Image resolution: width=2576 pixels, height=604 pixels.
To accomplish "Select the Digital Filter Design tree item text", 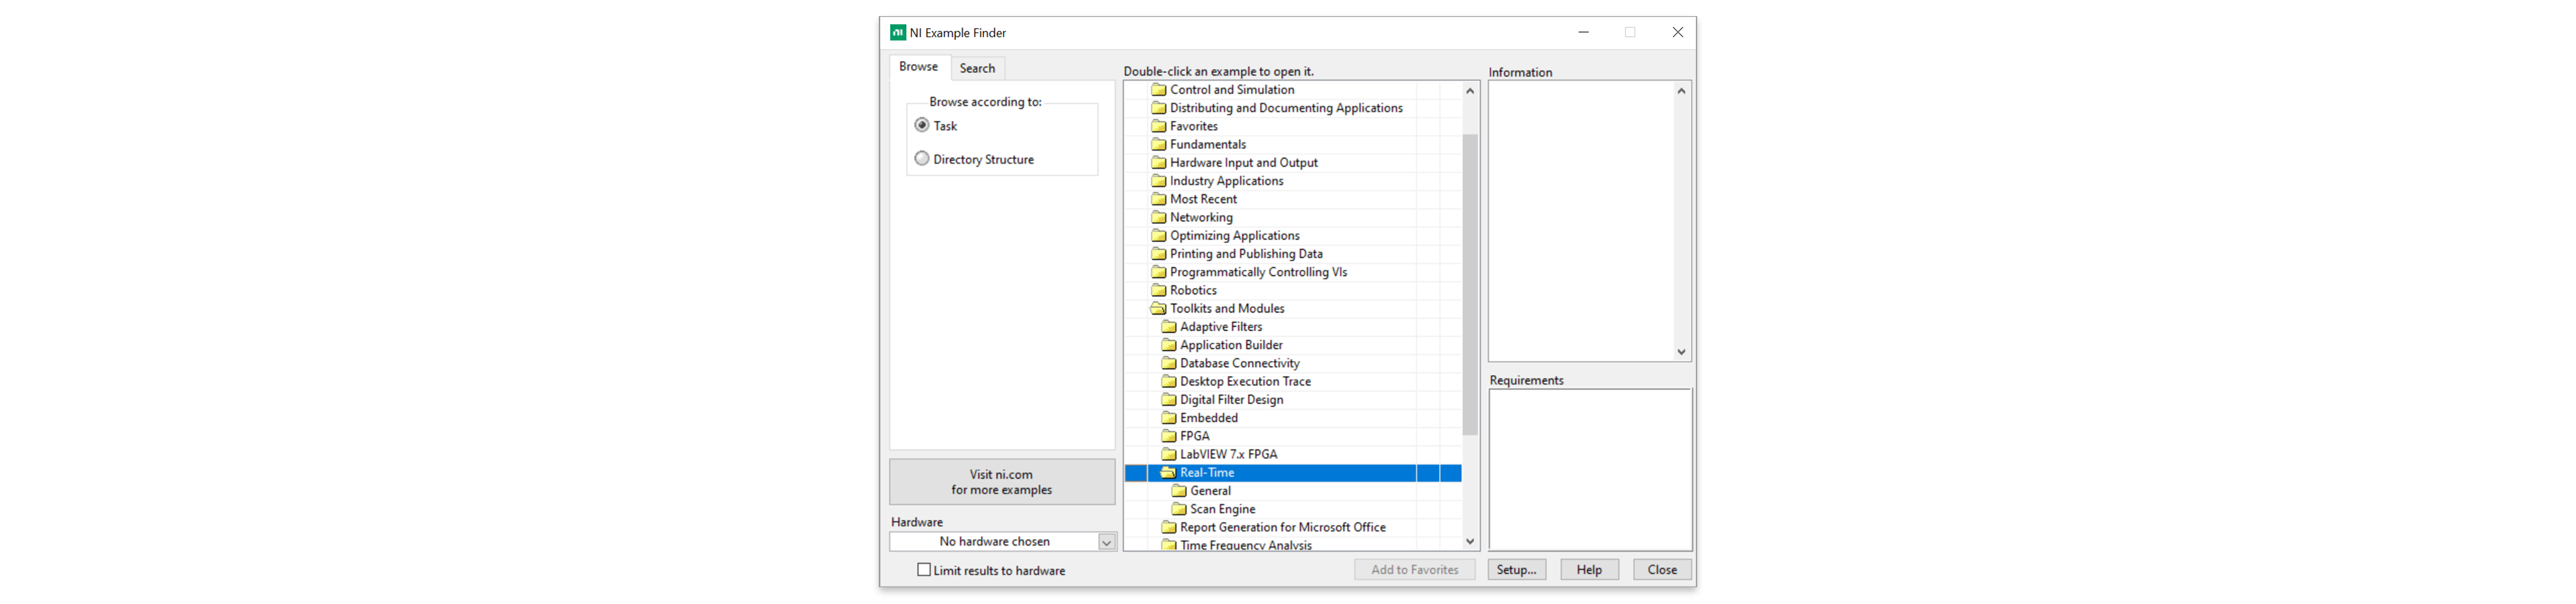I will click(x=1232, y=400).
